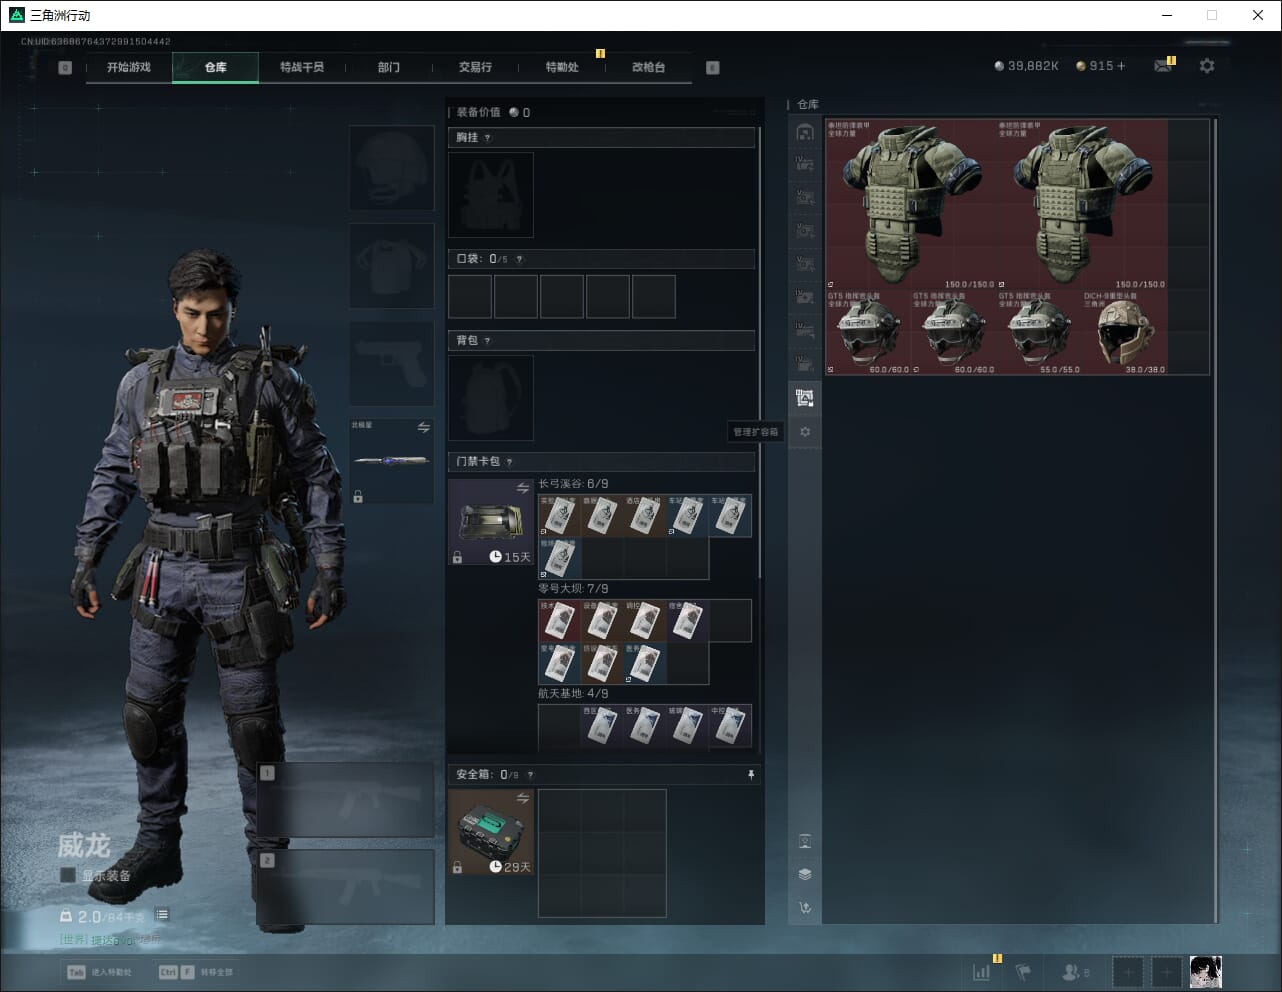Open the statistics bar chart icon
Image resolution: width=1282 pixels, height=992 pixels.
(982, 971)
